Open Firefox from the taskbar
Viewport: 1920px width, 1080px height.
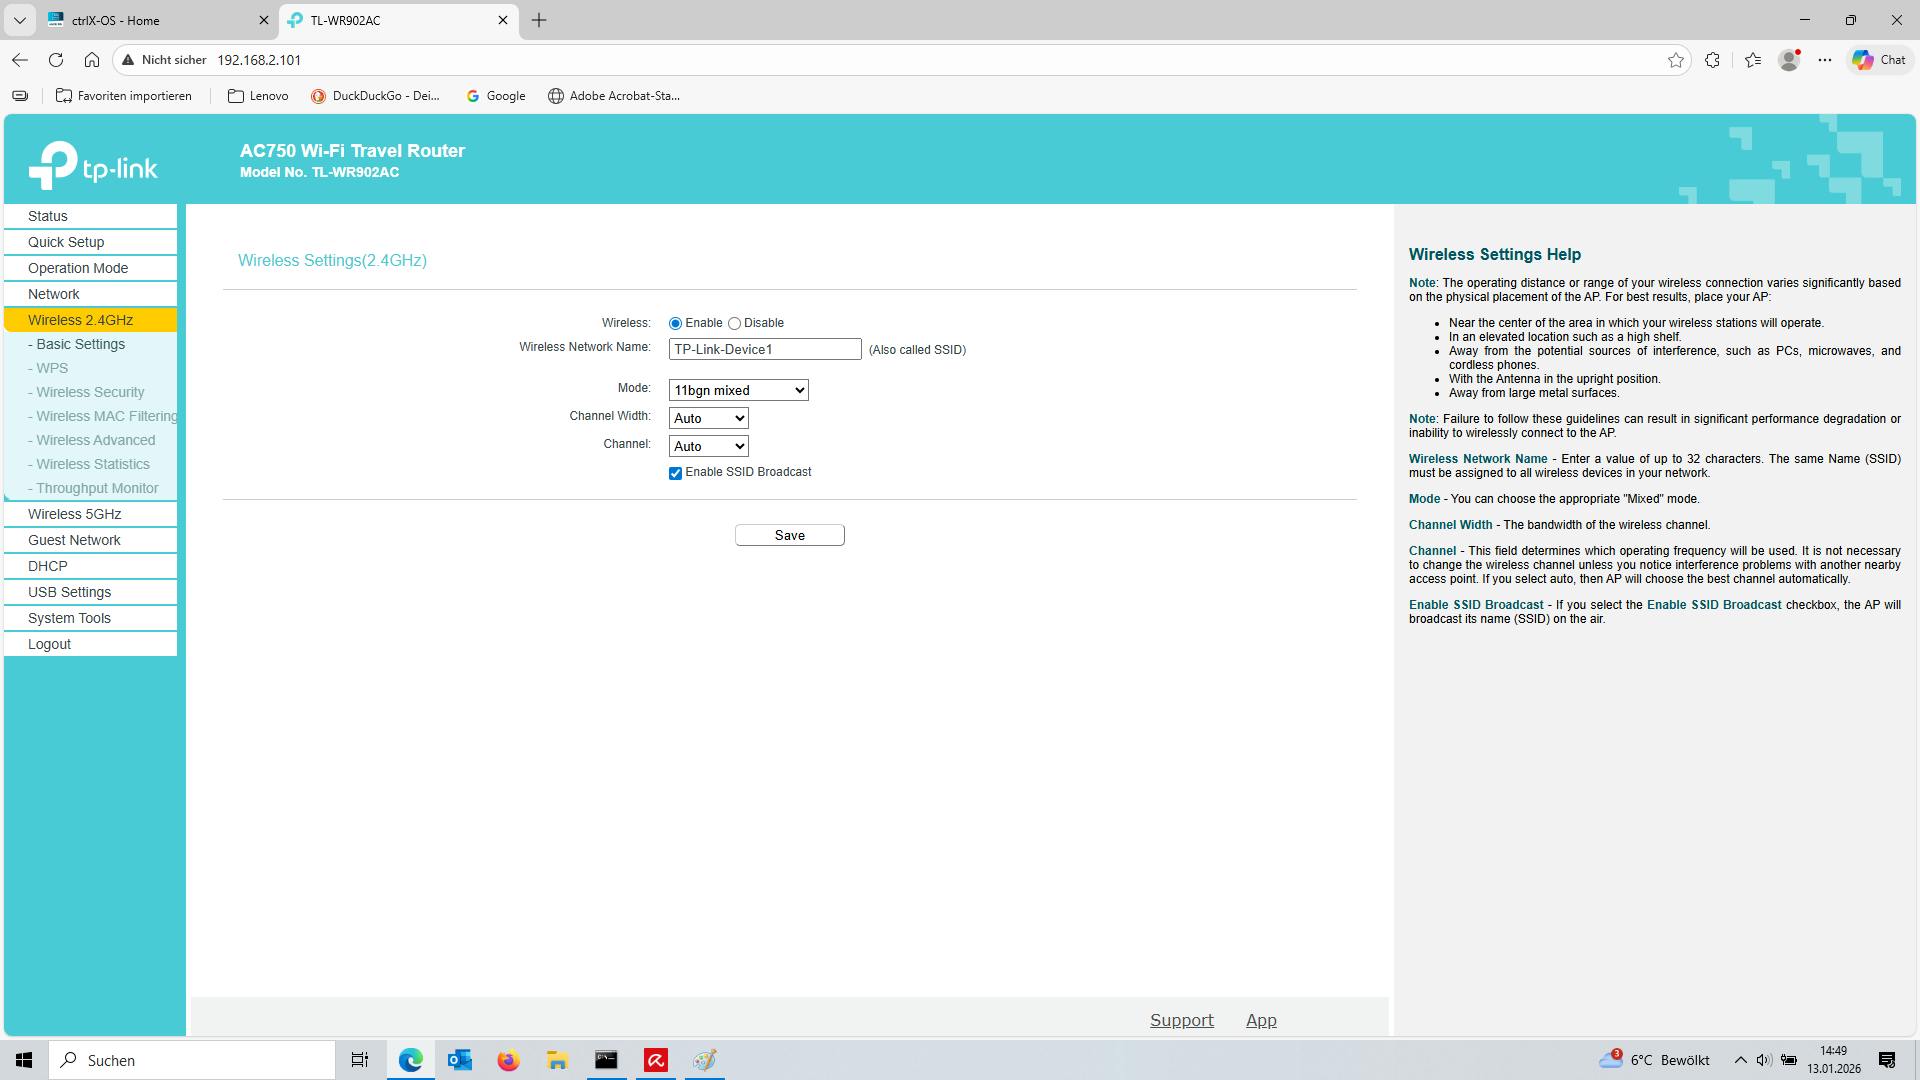[x=508, y=1060]
